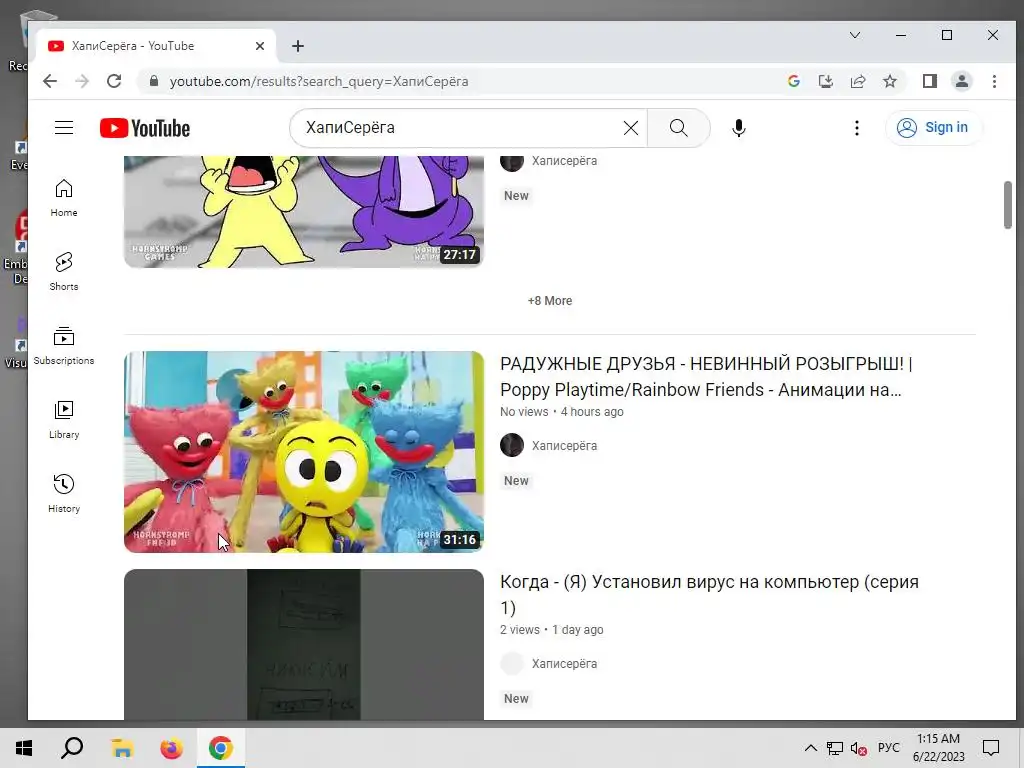This screenshot has height=768, width=1024.
Task: Open taskbar search
Action: (72, 748)
